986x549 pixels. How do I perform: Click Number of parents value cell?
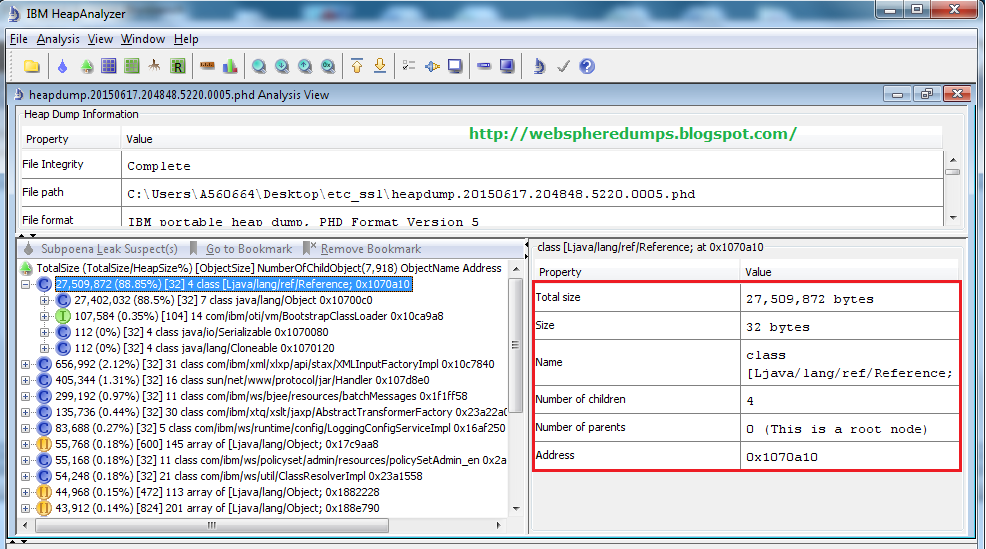point(850,428)
